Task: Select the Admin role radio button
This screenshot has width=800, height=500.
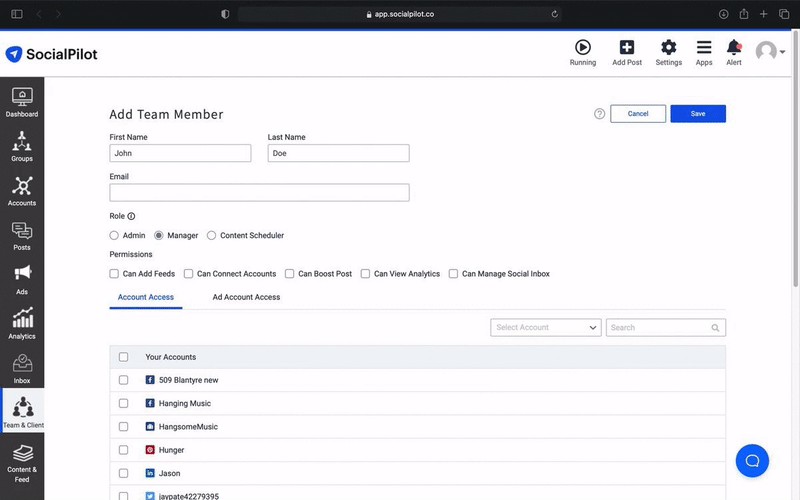Action: (115, 236)
